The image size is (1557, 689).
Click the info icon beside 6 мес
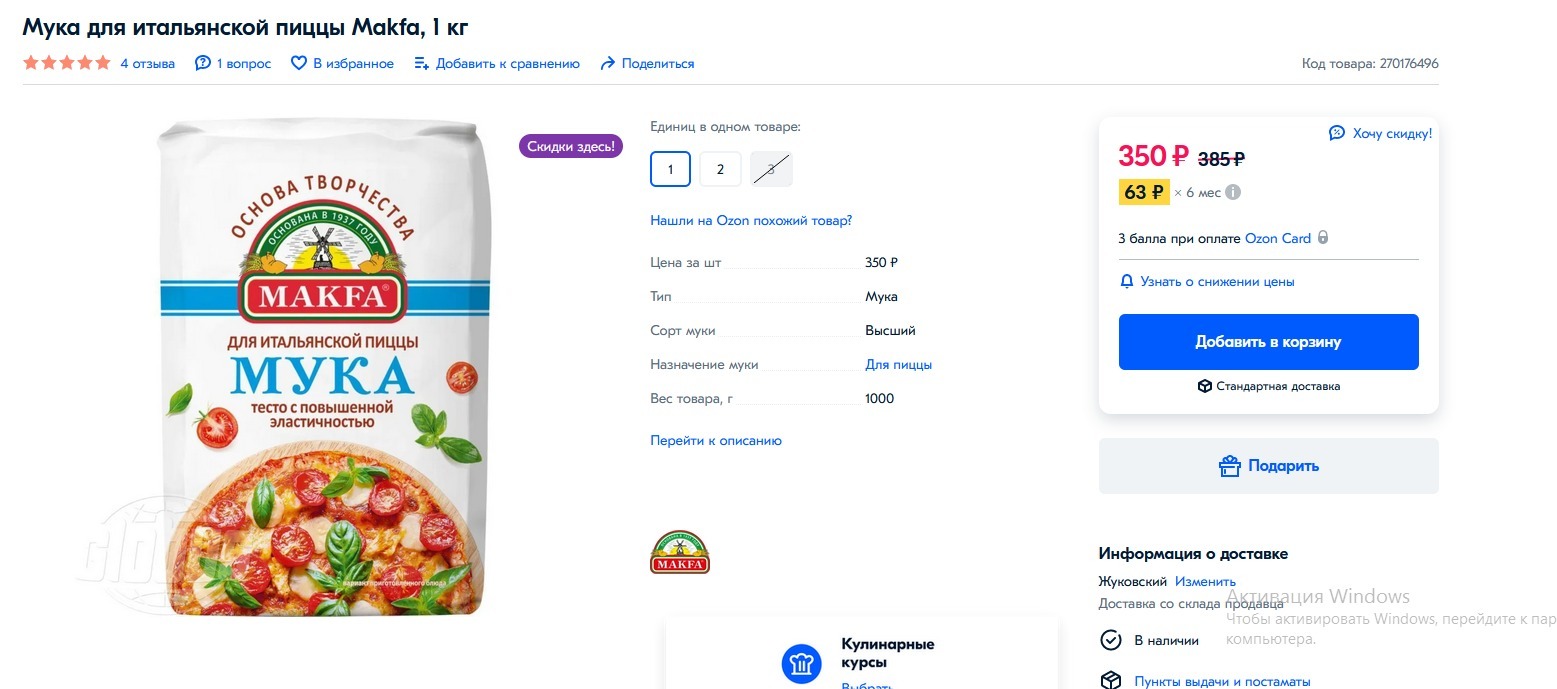(1234, 192)
